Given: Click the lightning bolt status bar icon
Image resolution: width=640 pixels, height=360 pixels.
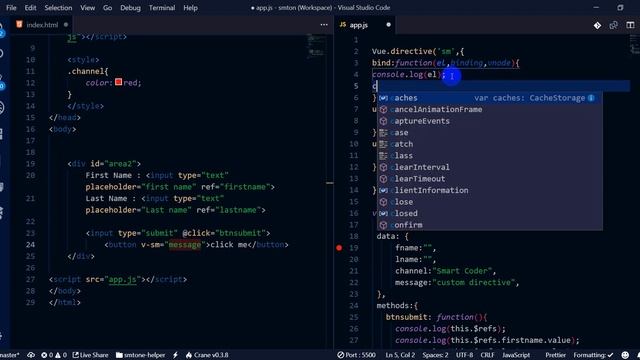Looking at the screenshot, I should click(x=175, y=355).
